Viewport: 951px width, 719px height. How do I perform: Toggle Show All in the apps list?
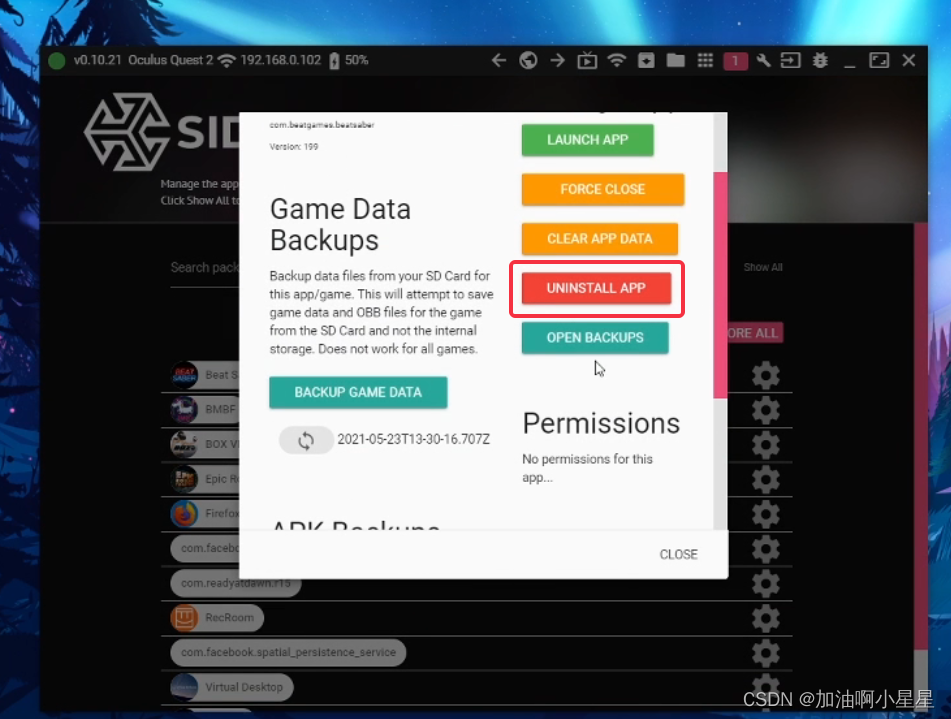[763, 268]
